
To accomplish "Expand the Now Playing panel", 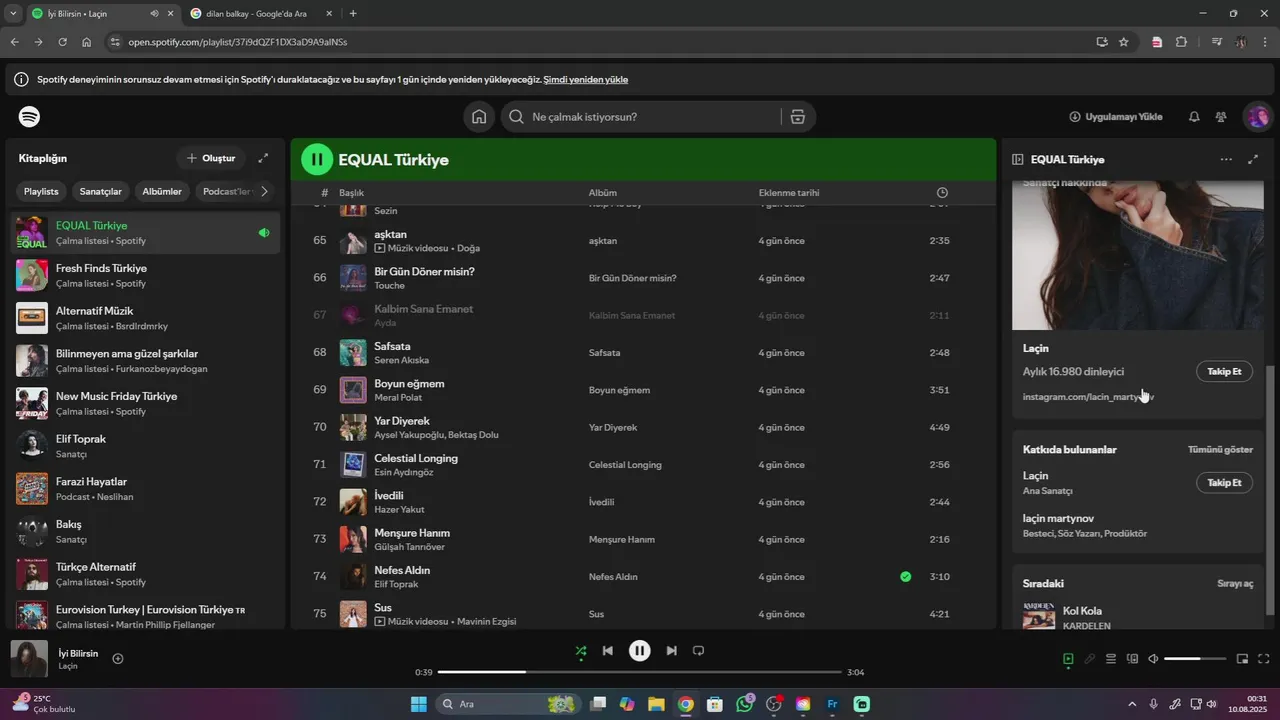I will (x=1253, y=159).
